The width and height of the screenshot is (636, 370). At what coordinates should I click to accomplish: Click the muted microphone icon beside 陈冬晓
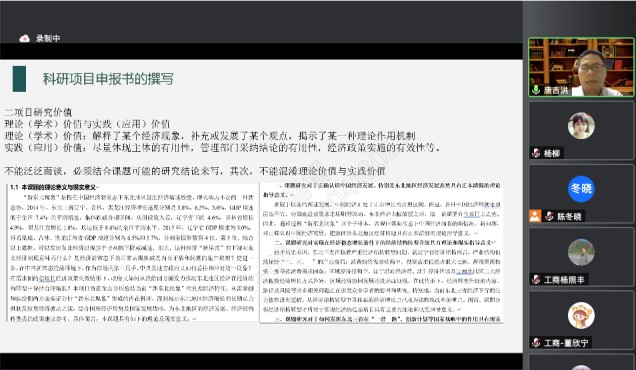coord(549,216)
